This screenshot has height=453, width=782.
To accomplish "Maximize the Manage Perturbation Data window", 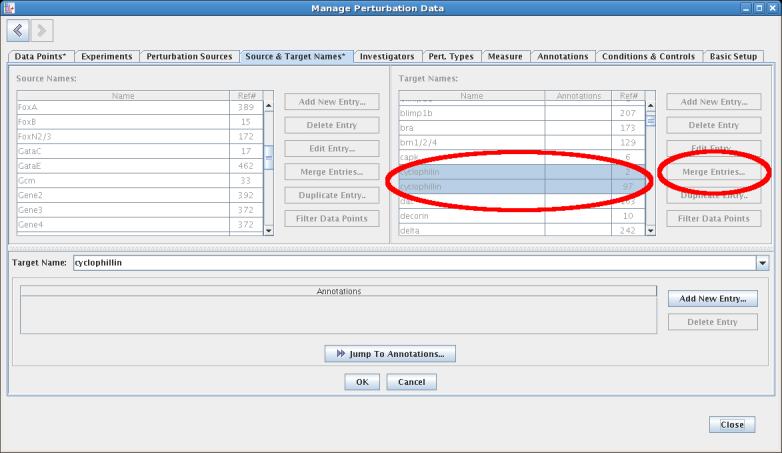I will [758, 8].
